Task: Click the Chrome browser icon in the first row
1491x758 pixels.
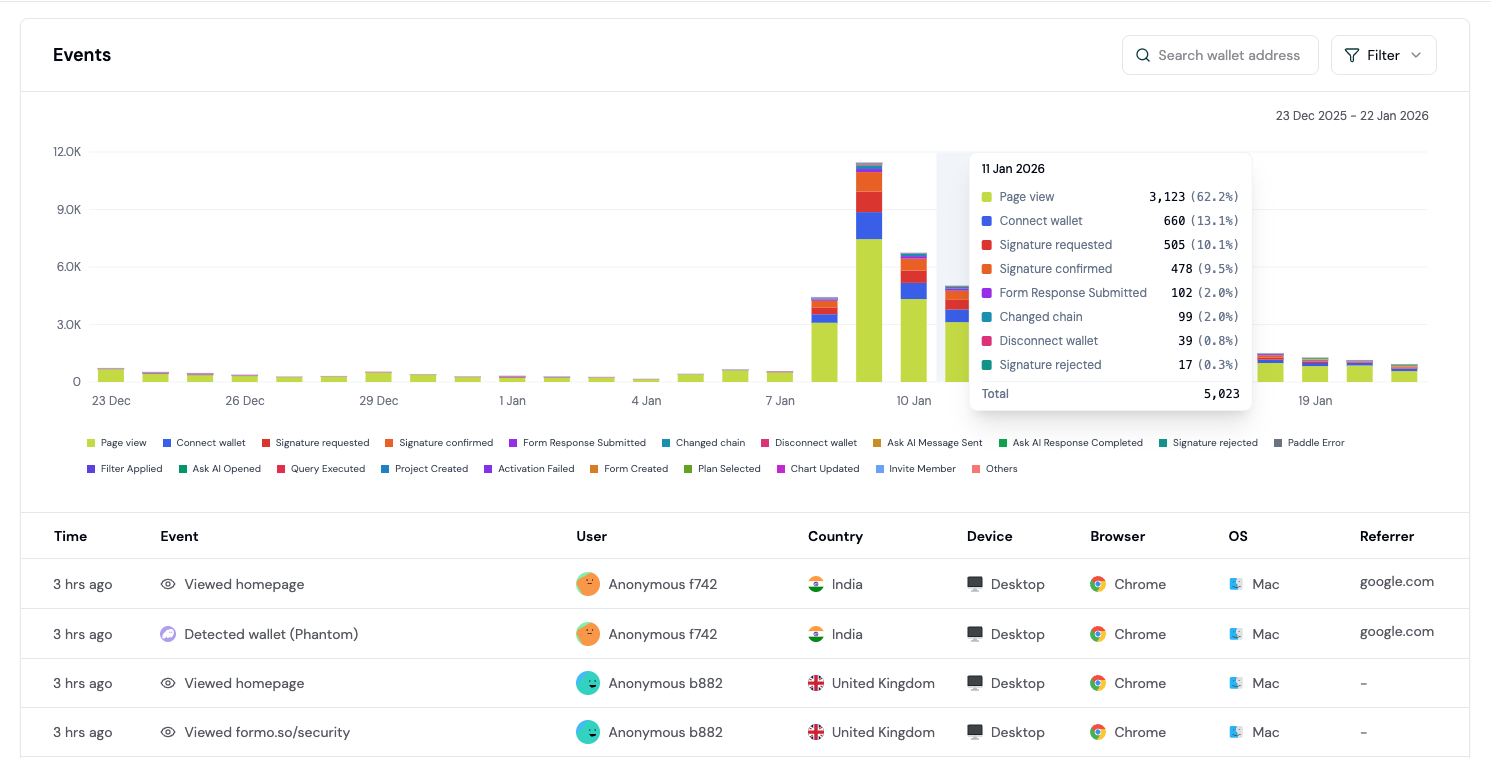Action: pos(1099,584)
